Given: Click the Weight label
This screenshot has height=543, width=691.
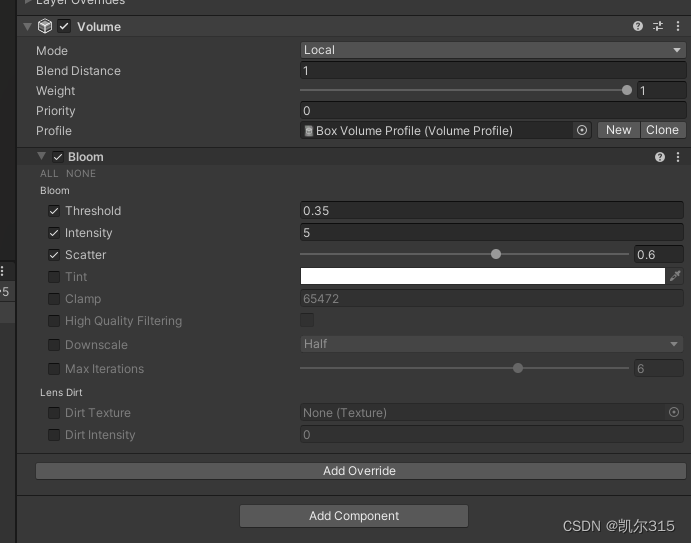Looking at the screenshot, I should pos(56,91).
